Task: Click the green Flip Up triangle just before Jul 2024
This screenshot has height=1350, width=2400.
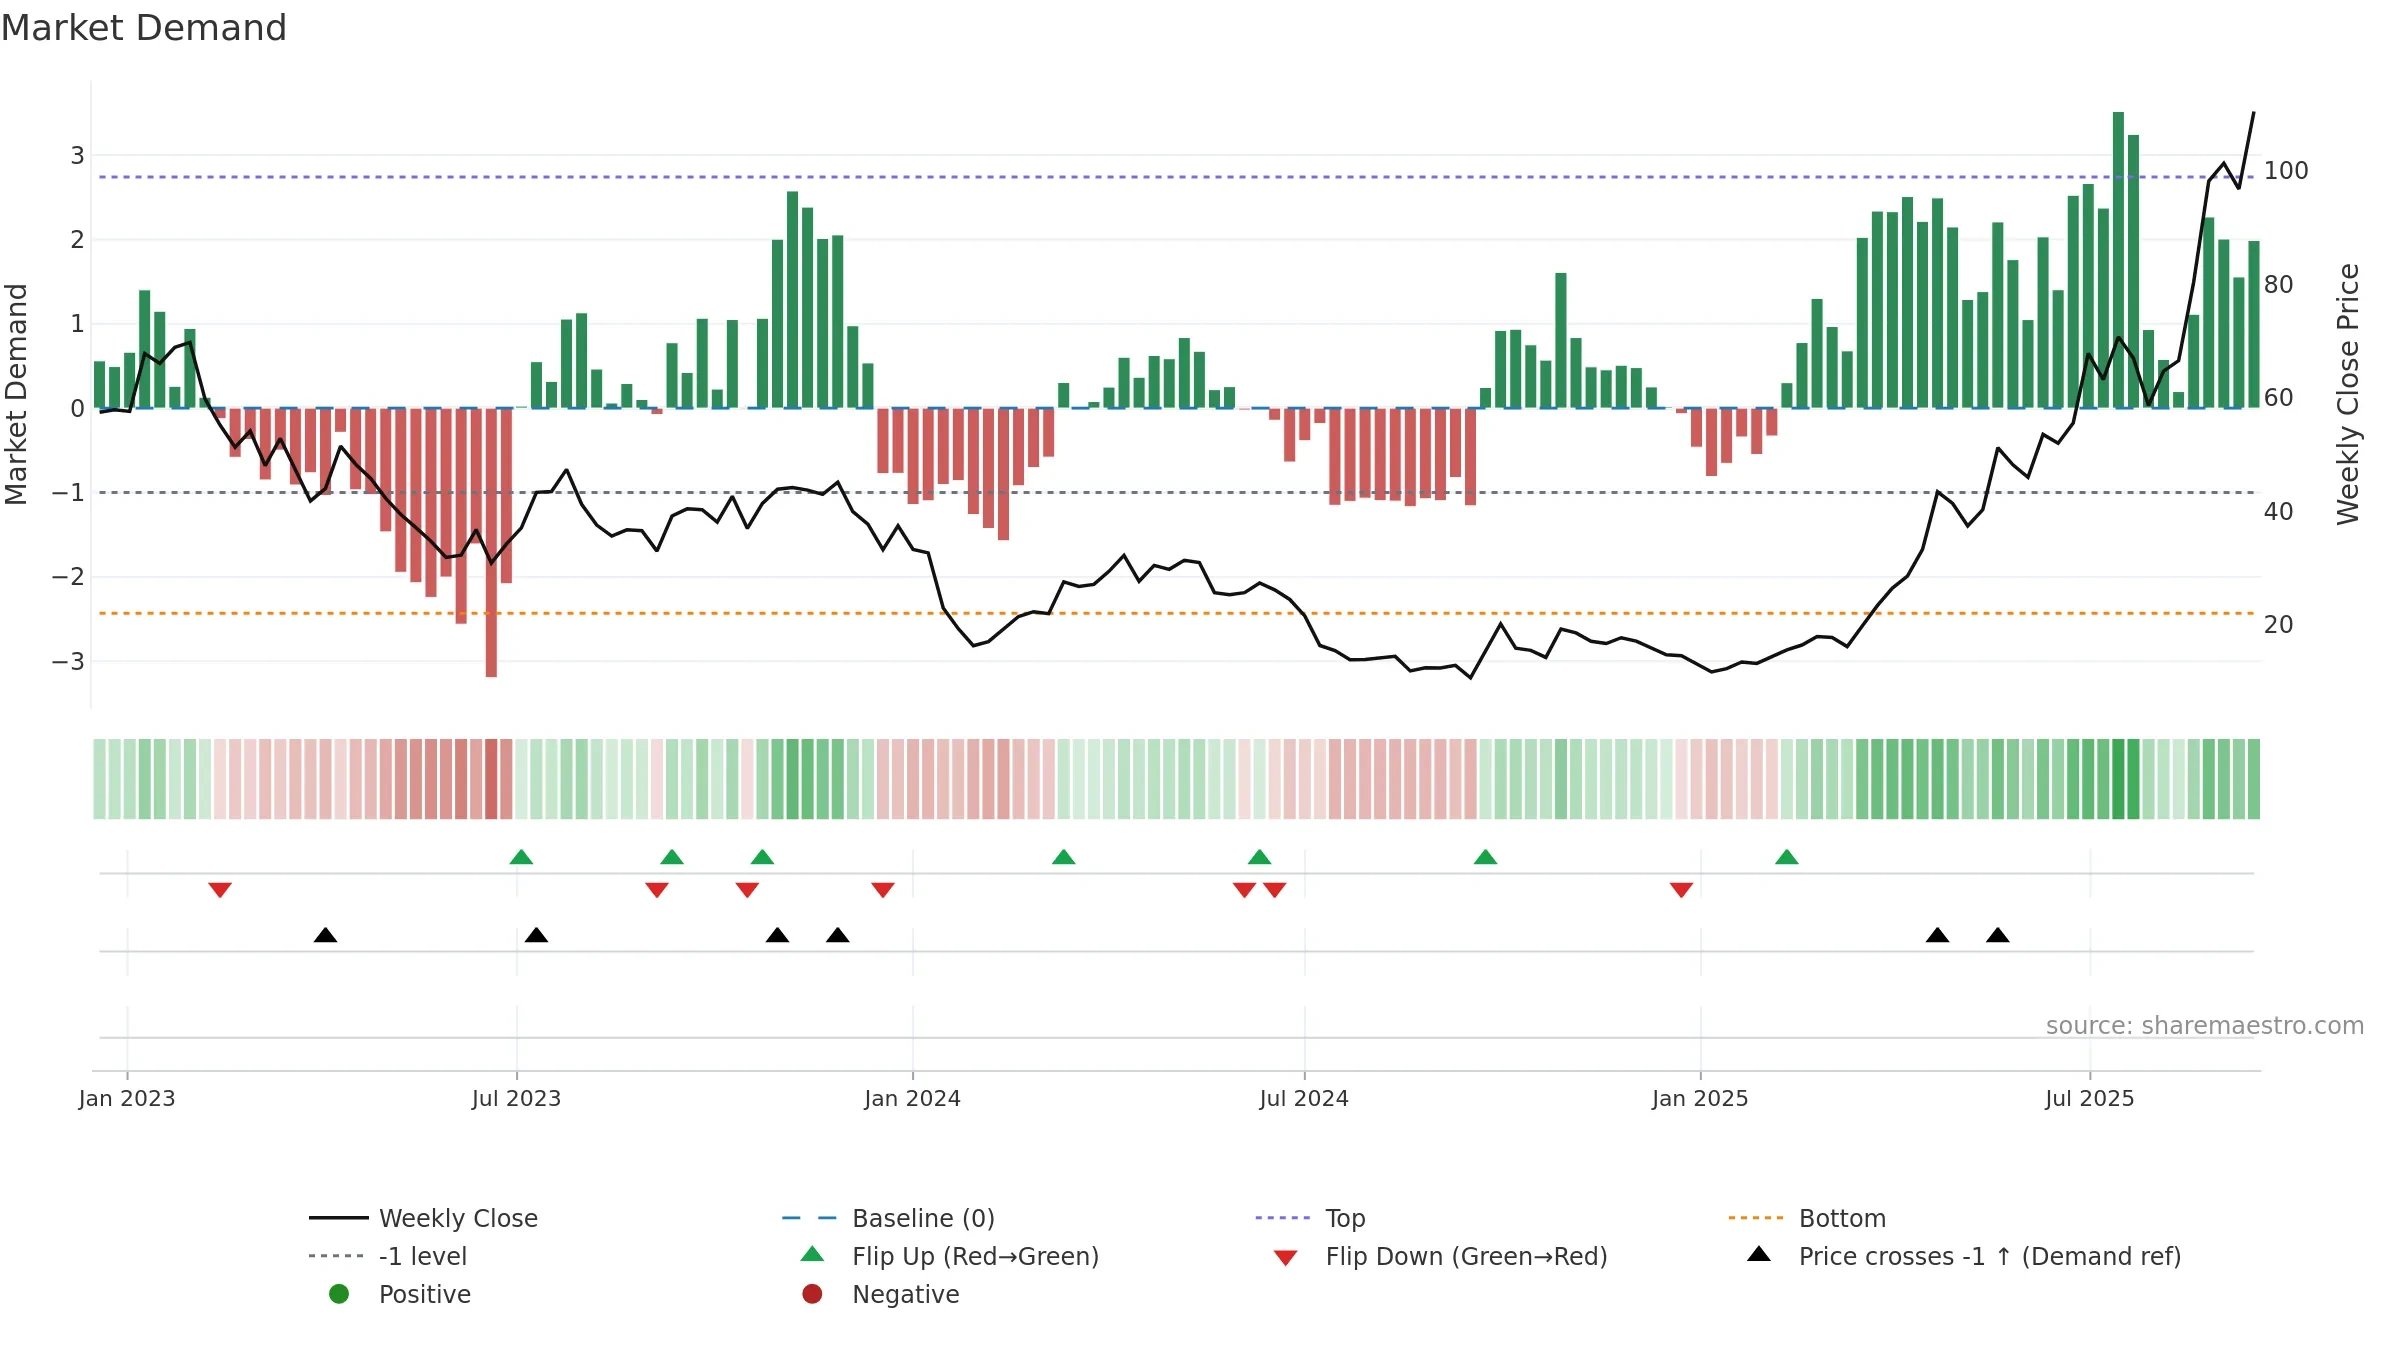Action: pos(1260,857)
